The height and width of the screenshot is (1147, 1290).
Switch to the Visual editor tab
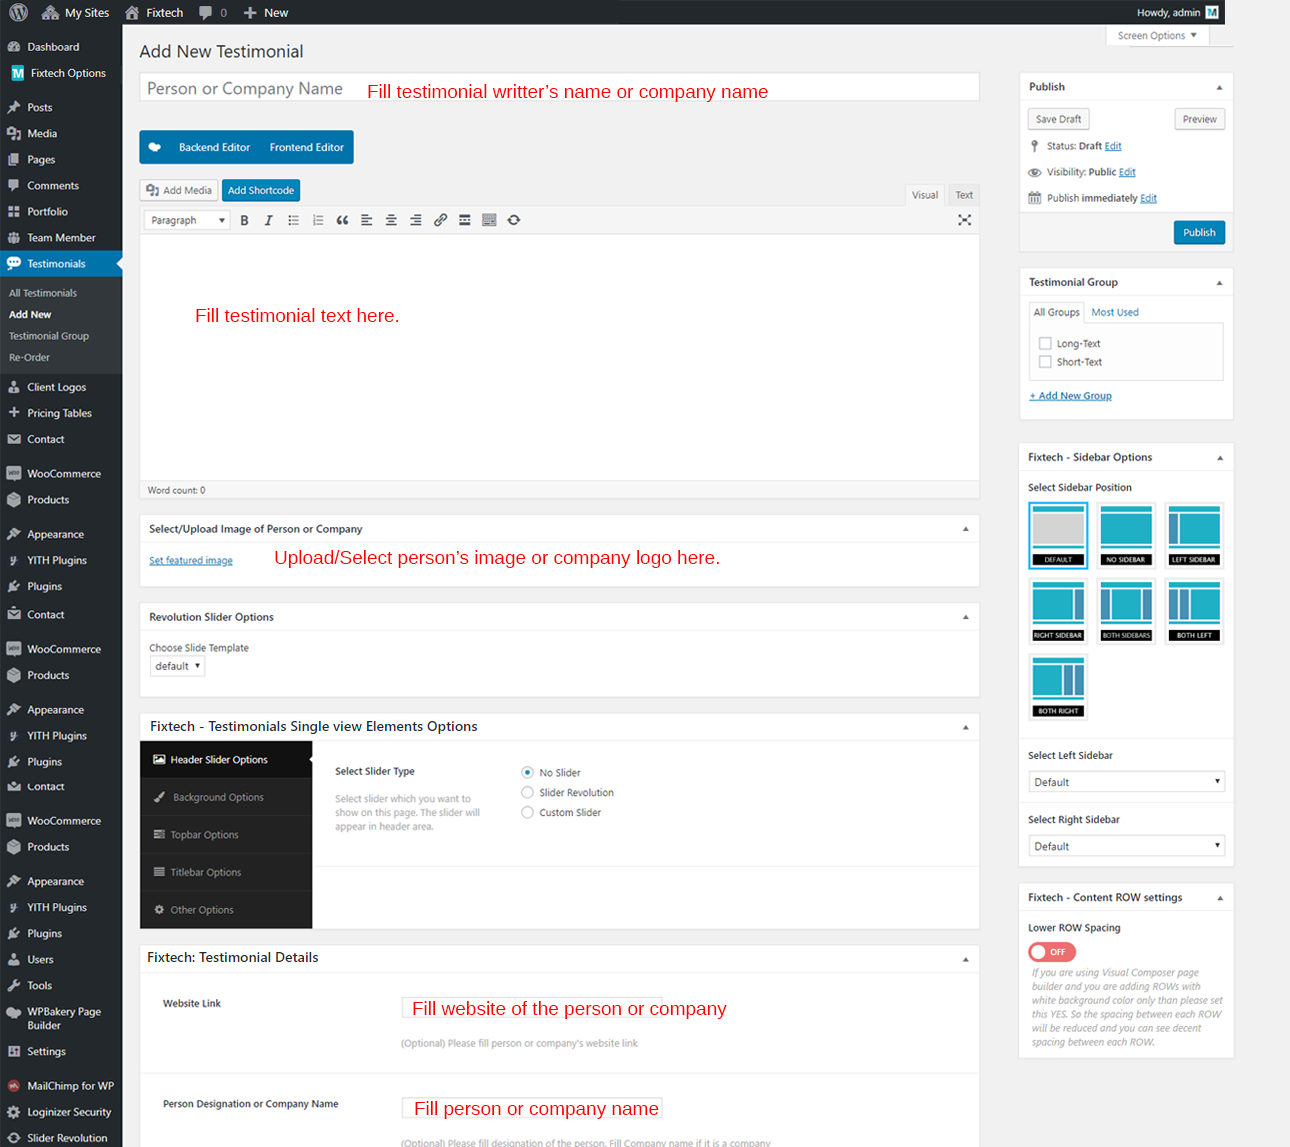pyautogui.click(x=925, y=195)
